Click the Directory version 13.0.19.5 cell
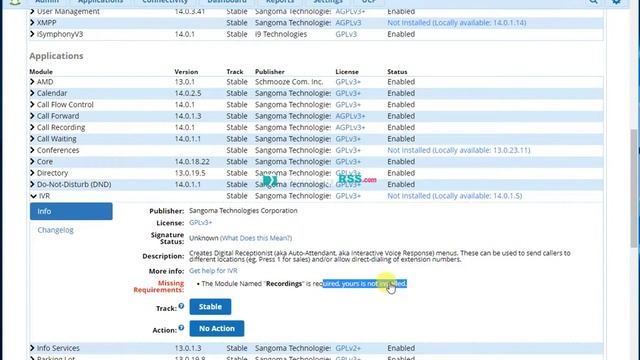The height and width of the screenshot is (360, 640). click(x=190, y=173)
